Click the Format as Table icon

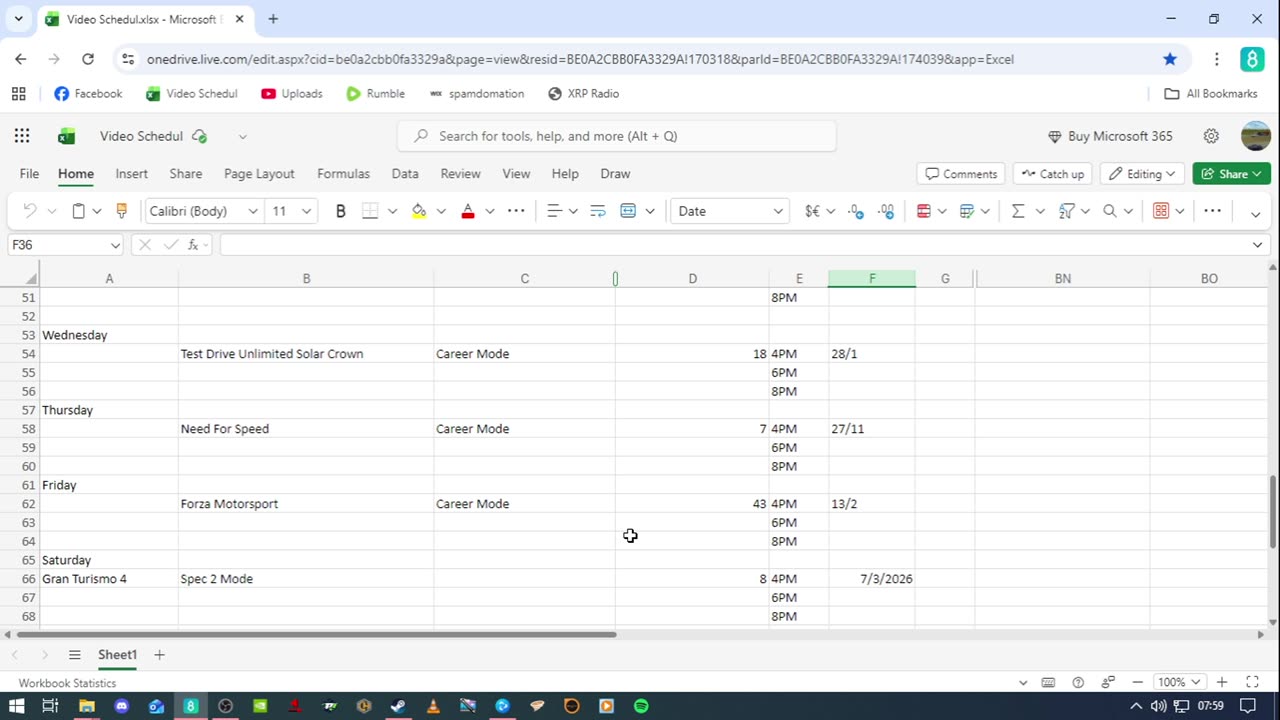(967, 211)
